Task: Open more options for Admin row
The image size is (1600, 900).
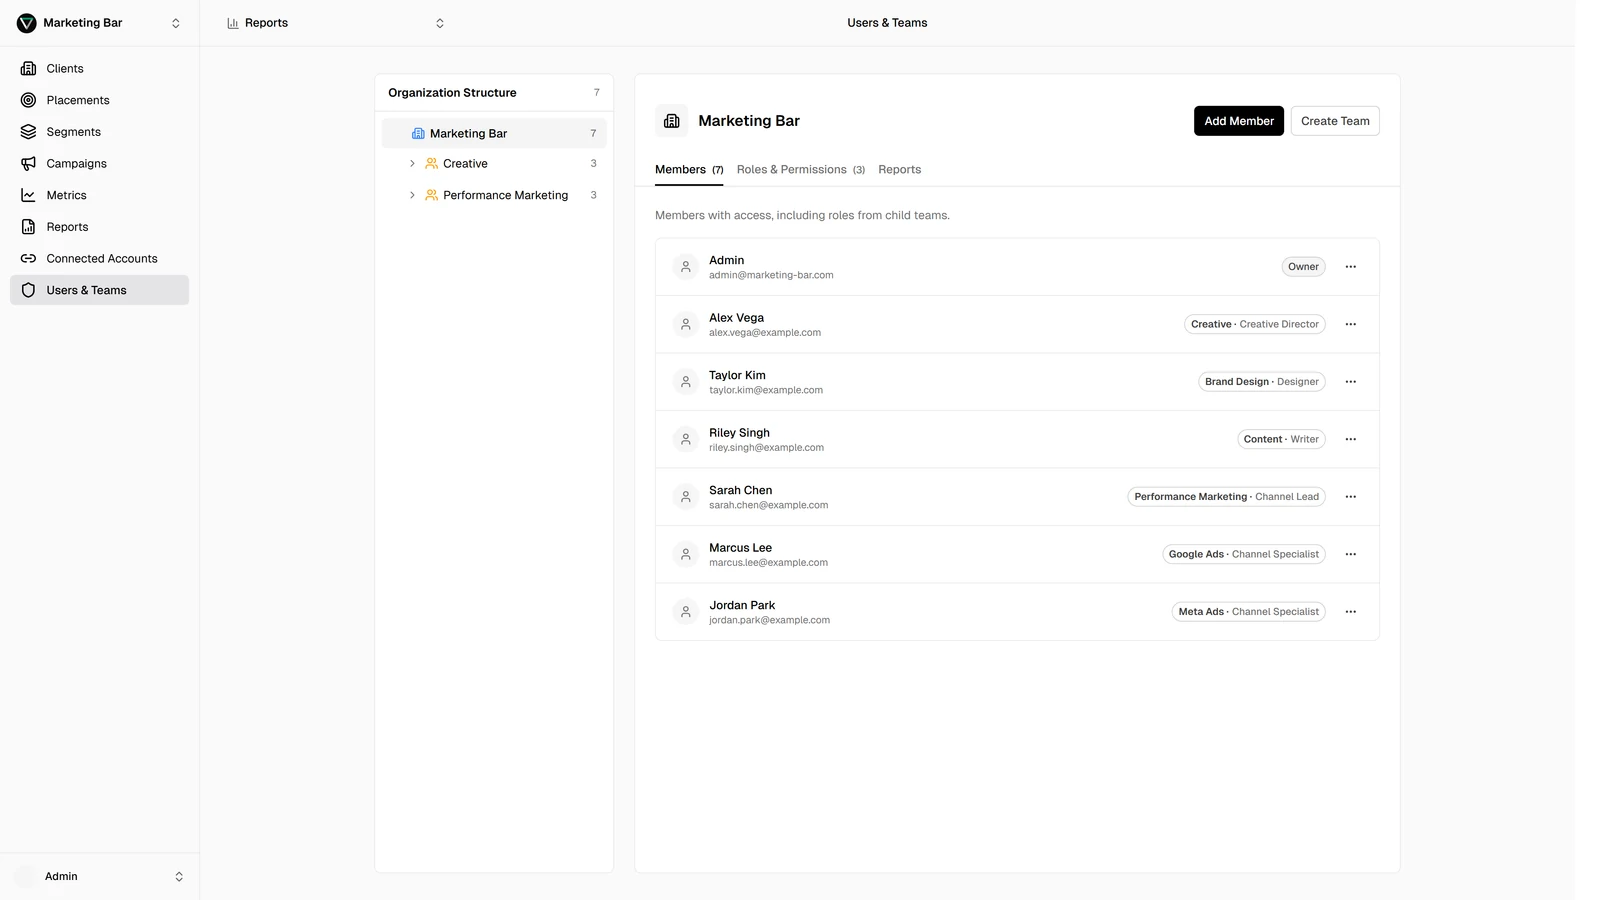Action: click(x=1351, y=267)
